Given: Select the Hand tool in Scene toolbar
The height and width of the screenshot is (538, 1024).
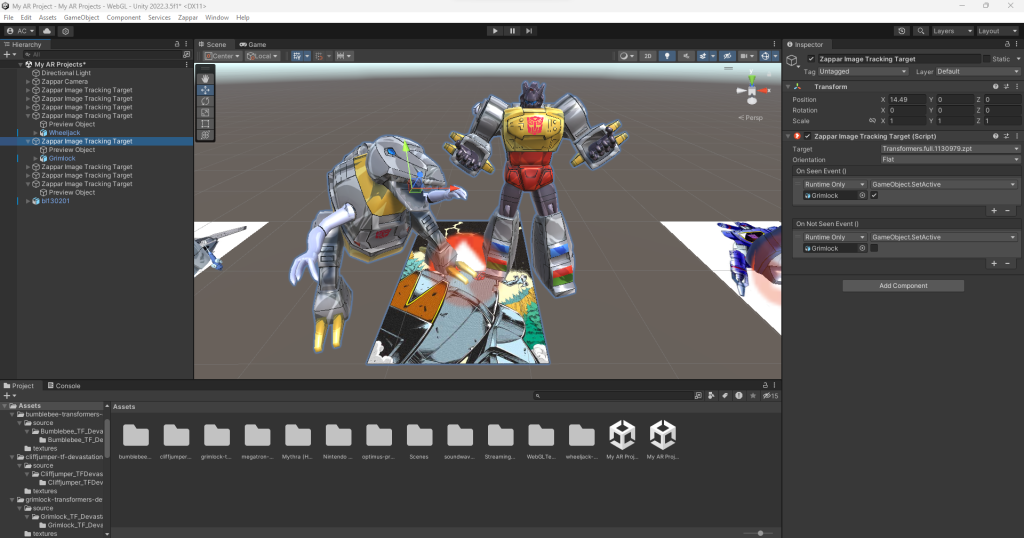Looking at the screenshot, I should [x=205, y=78].
